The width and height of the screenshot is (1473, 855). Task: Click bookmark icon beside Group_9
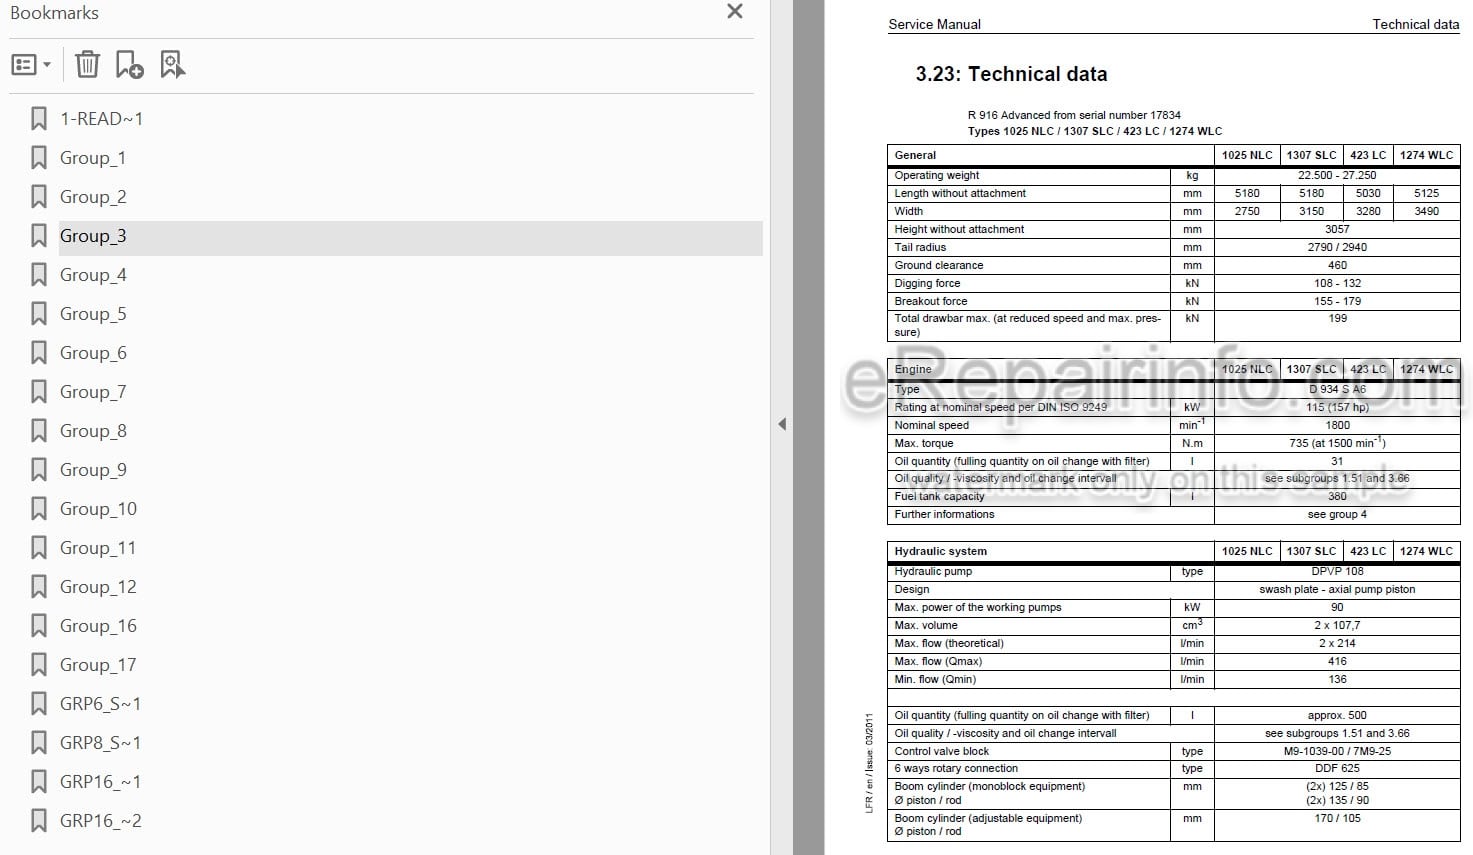pos(39,470)
